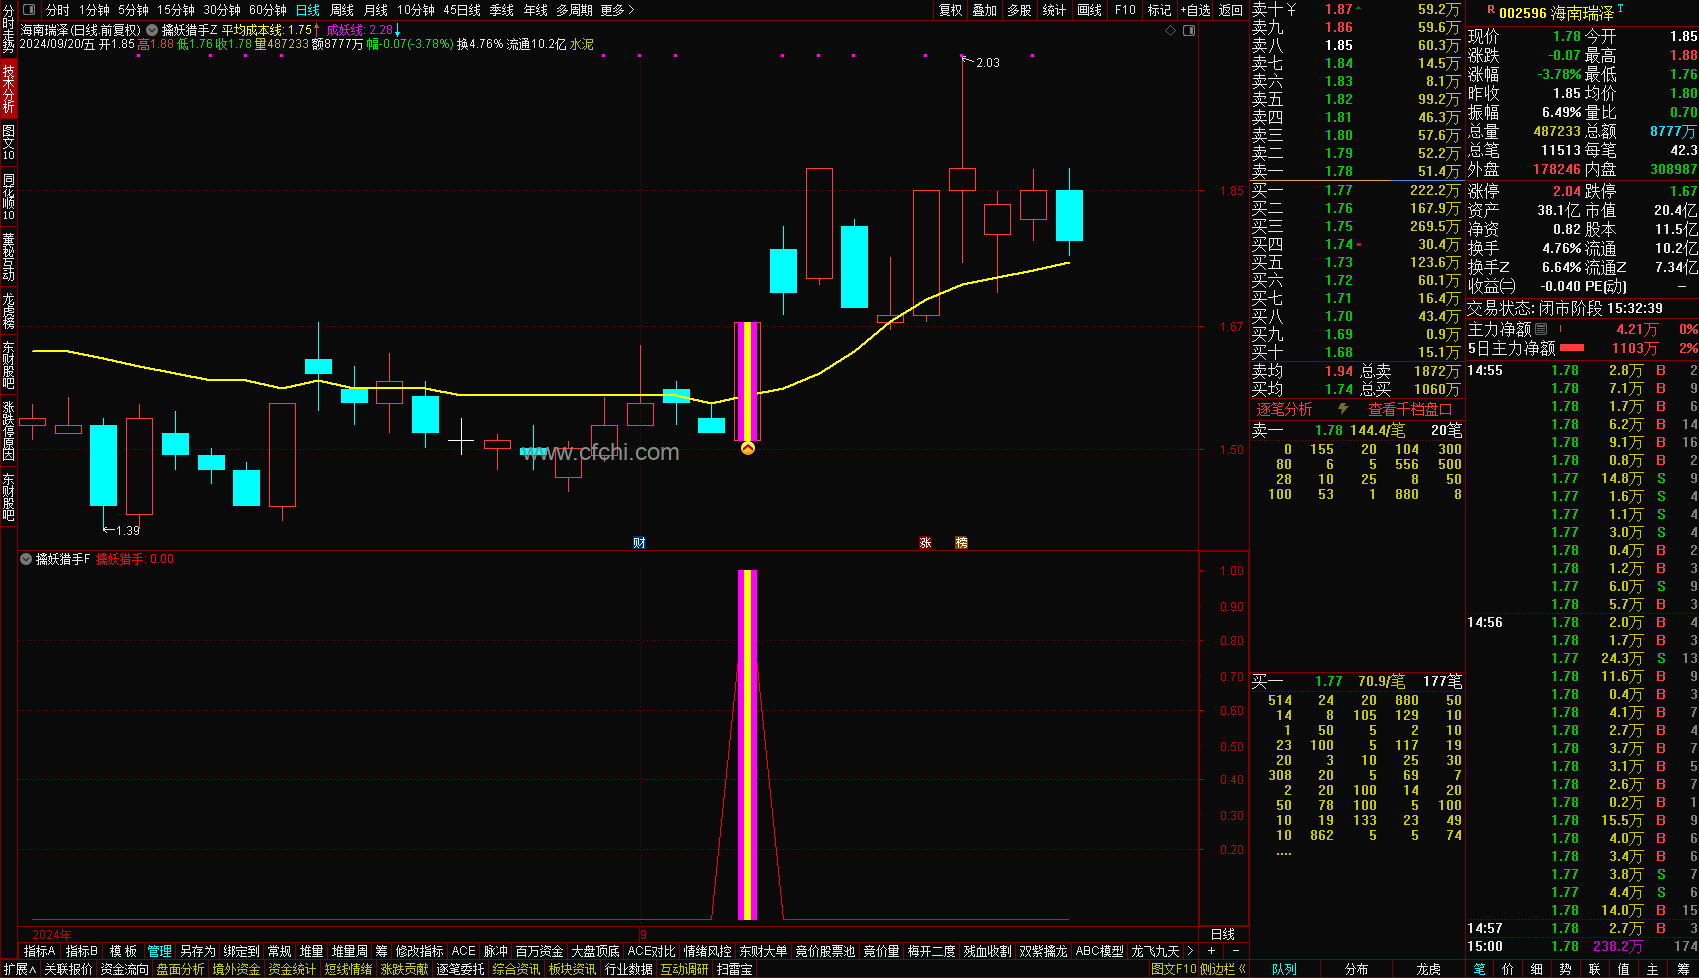Viewport: 1699px width, 978px height.
Task: Open the 盘面分析 tab
Action: coord(180,969)
